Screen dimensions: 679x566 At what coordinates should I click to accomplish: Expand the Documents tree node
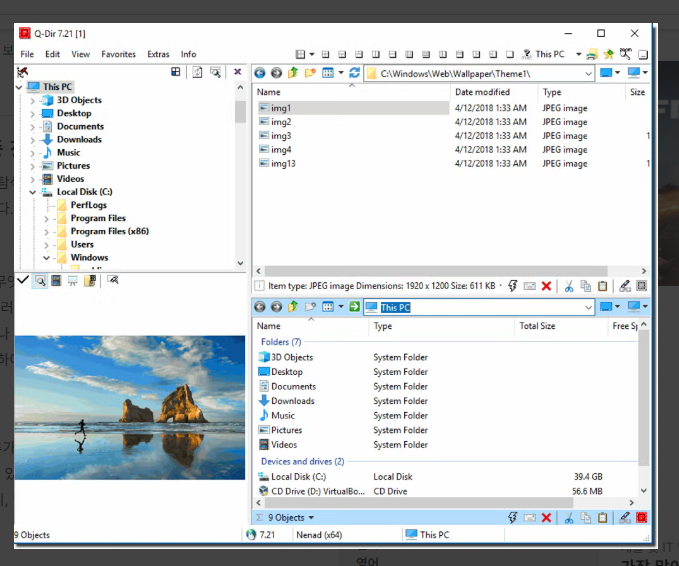click(x=32, y=127)
